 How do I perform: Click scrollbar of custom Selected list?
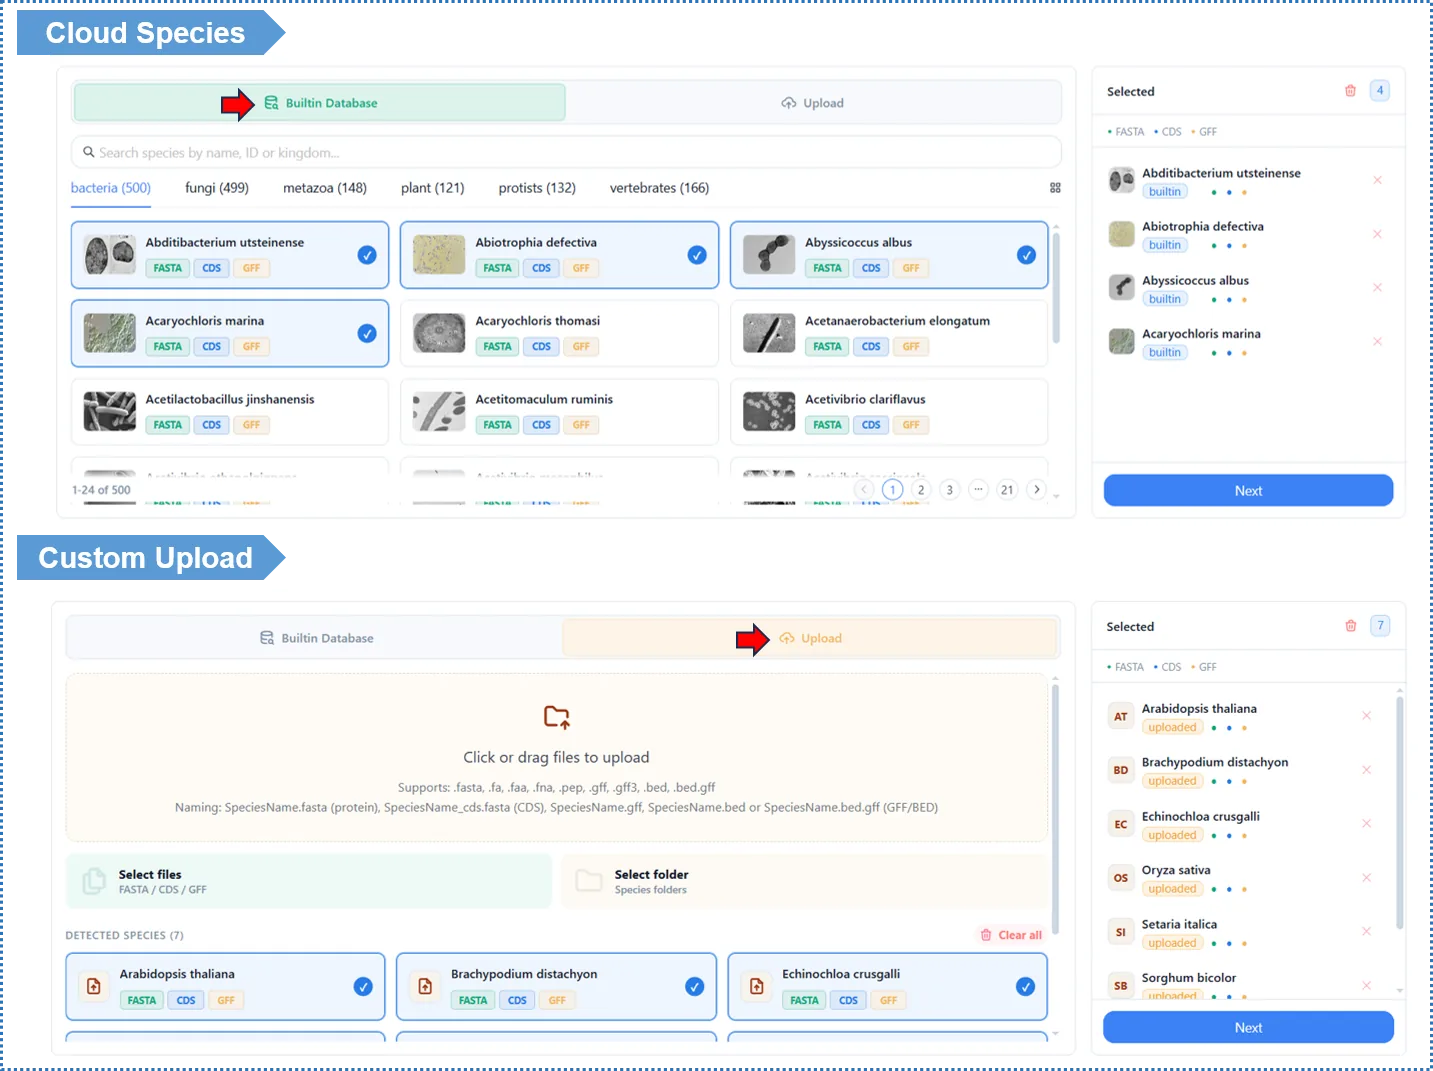pyautogui.click(x=1399, y=814)
